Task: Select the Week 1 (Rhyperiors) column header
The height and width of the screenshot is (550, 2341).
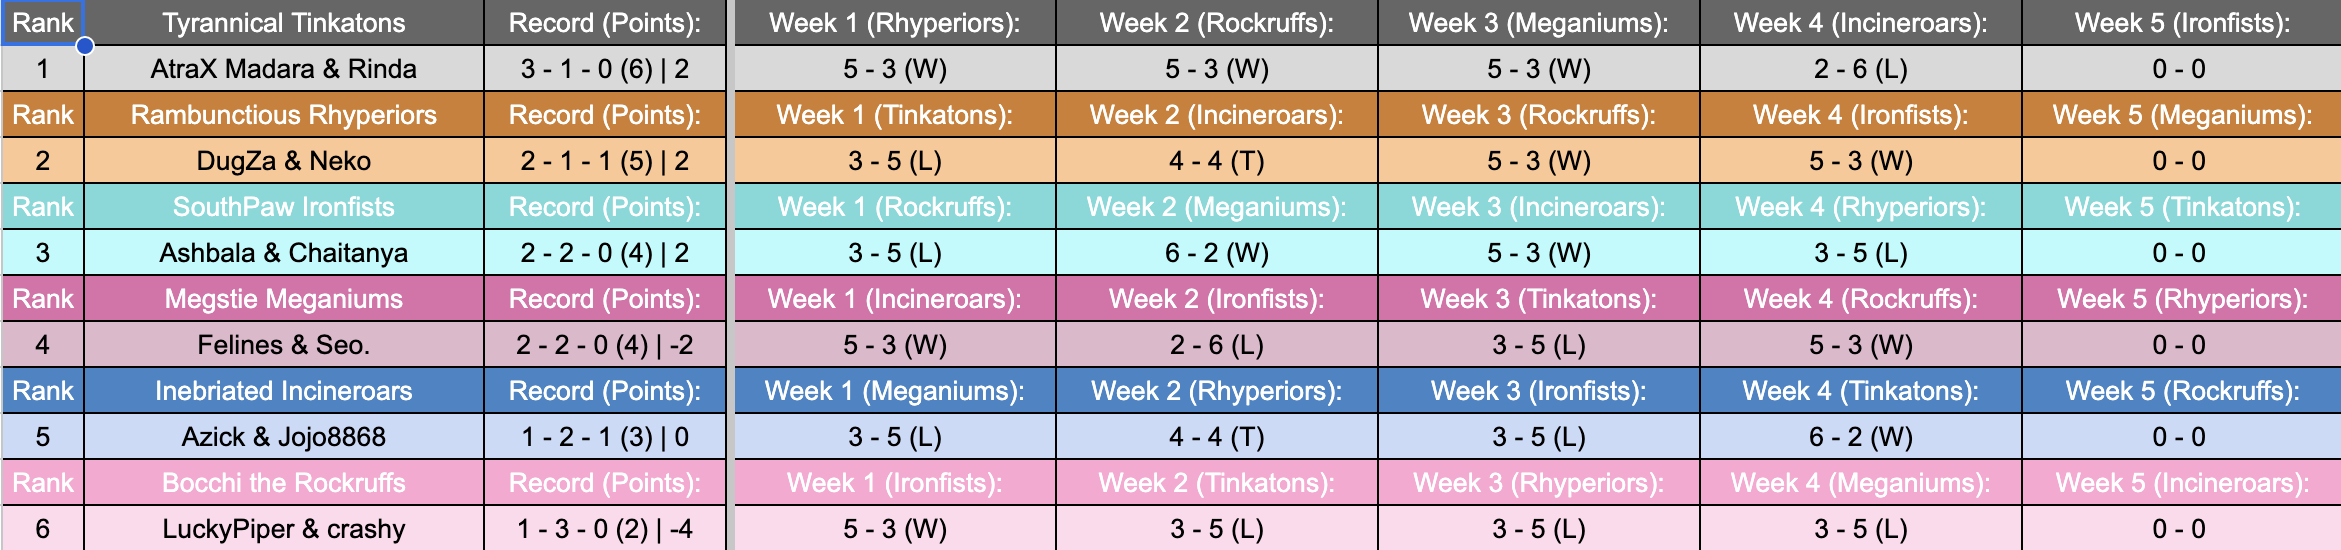Action: [x=895, y=23]
